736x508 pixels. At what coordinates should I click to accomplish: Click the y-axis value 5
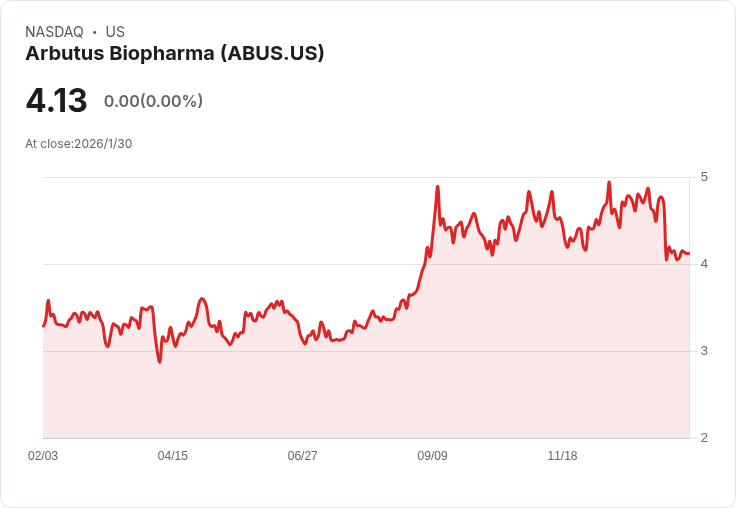[x=704, y=177]
